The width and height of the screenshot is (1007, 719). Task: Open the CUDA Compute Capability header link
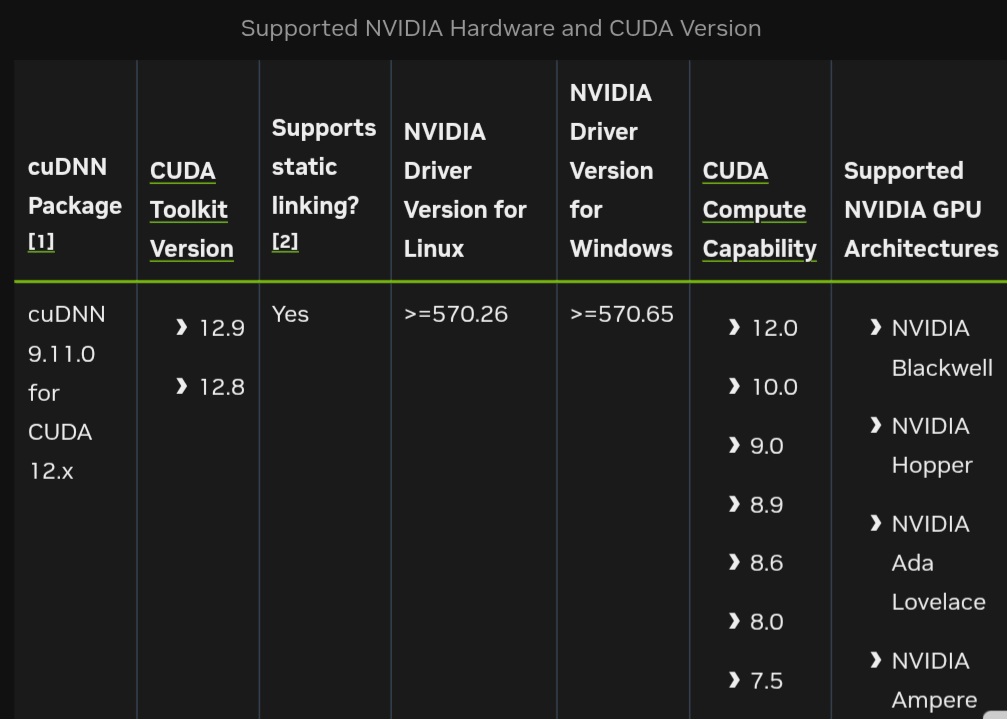(759, 210)
